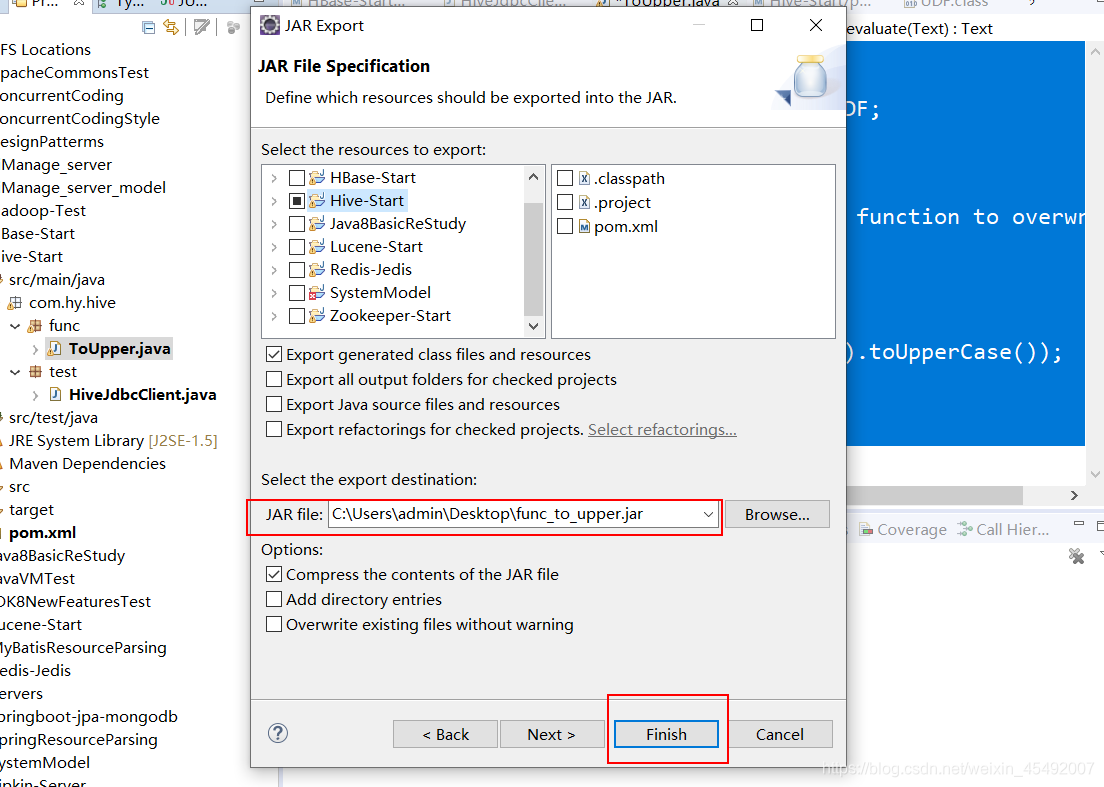Expand the Lucene-Start project node

(x=275, y=247)
